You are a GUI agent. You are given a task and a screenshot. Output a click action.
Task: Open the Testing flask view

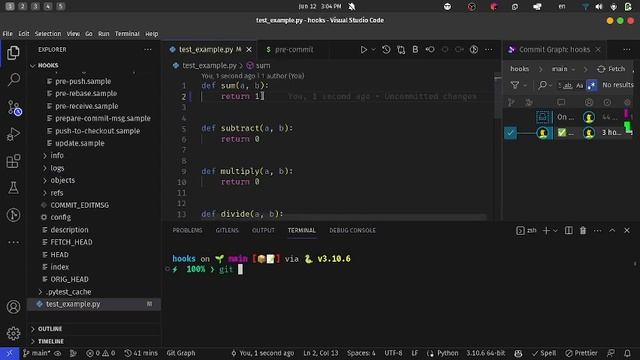(13, 188)
